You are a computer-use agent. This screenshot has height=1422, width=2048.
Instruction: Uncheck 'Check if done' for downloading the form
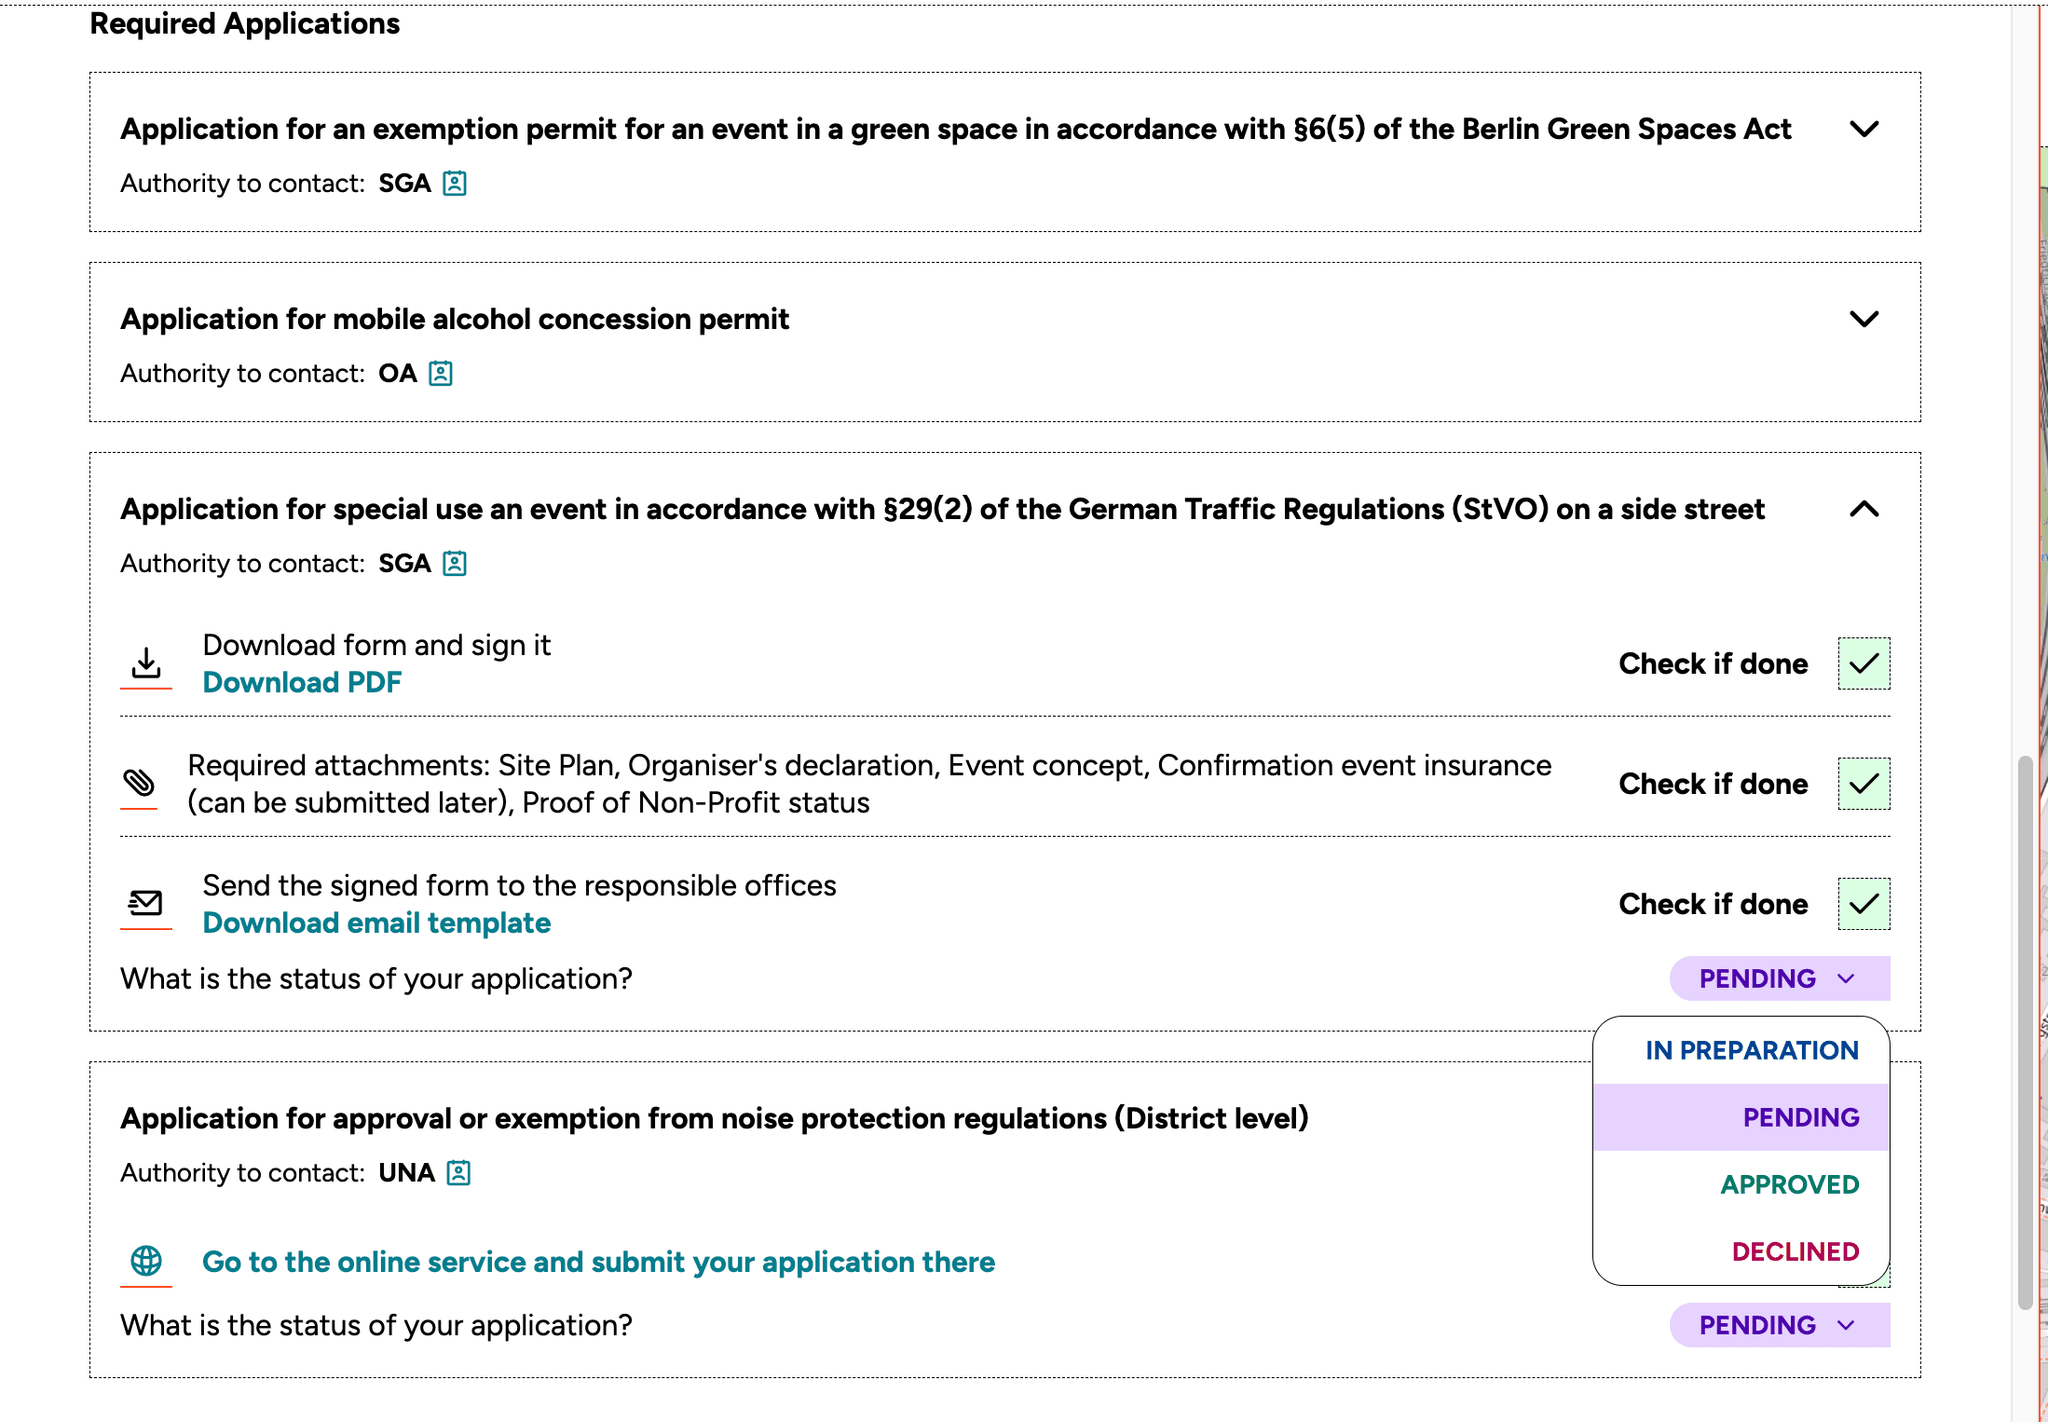point(1864,664)
